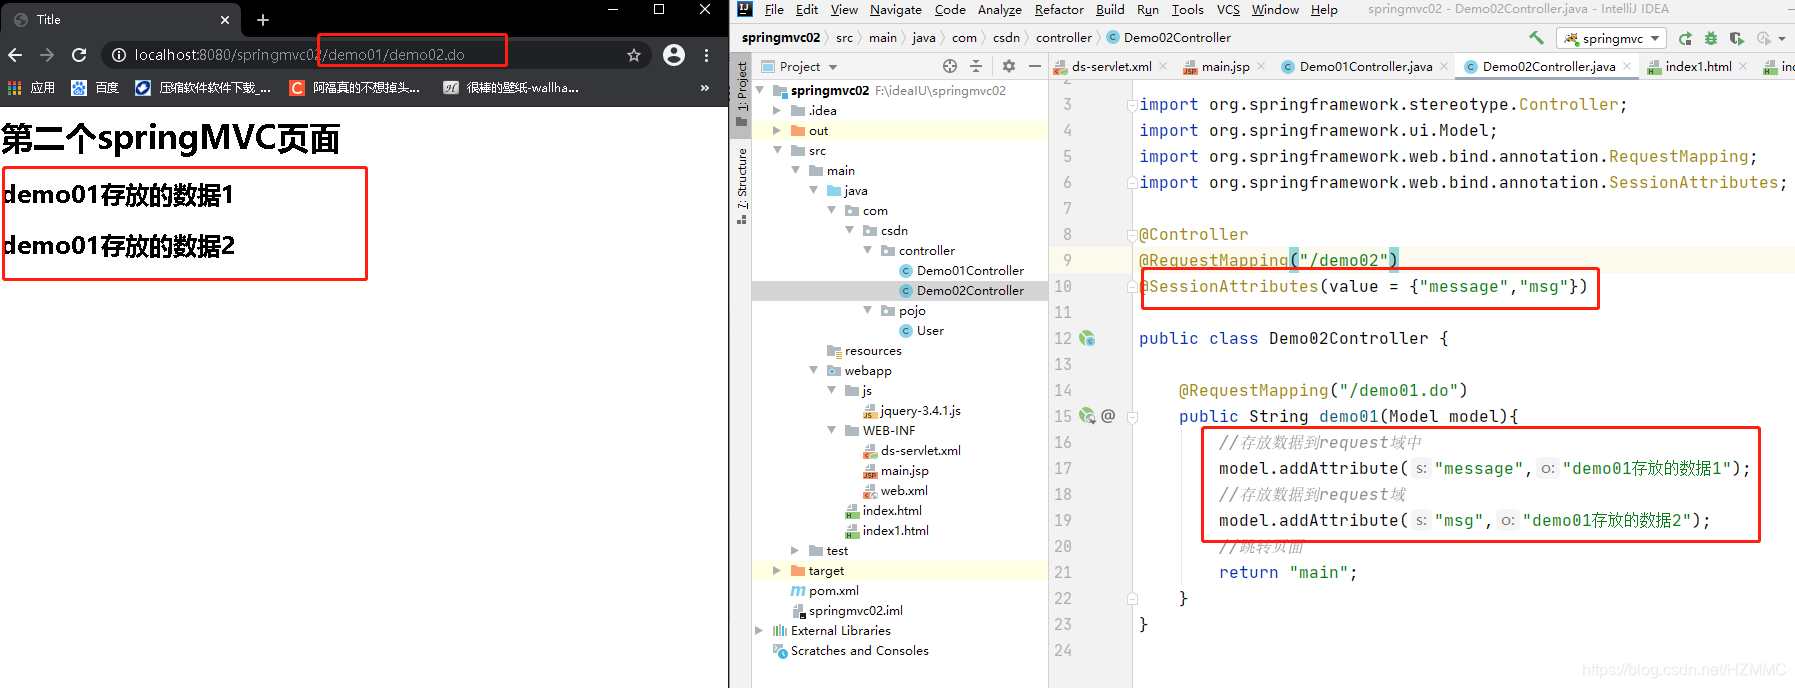1795x688 pixels.
Task: Collapse the webapp folder
Action: coord(813,370)
